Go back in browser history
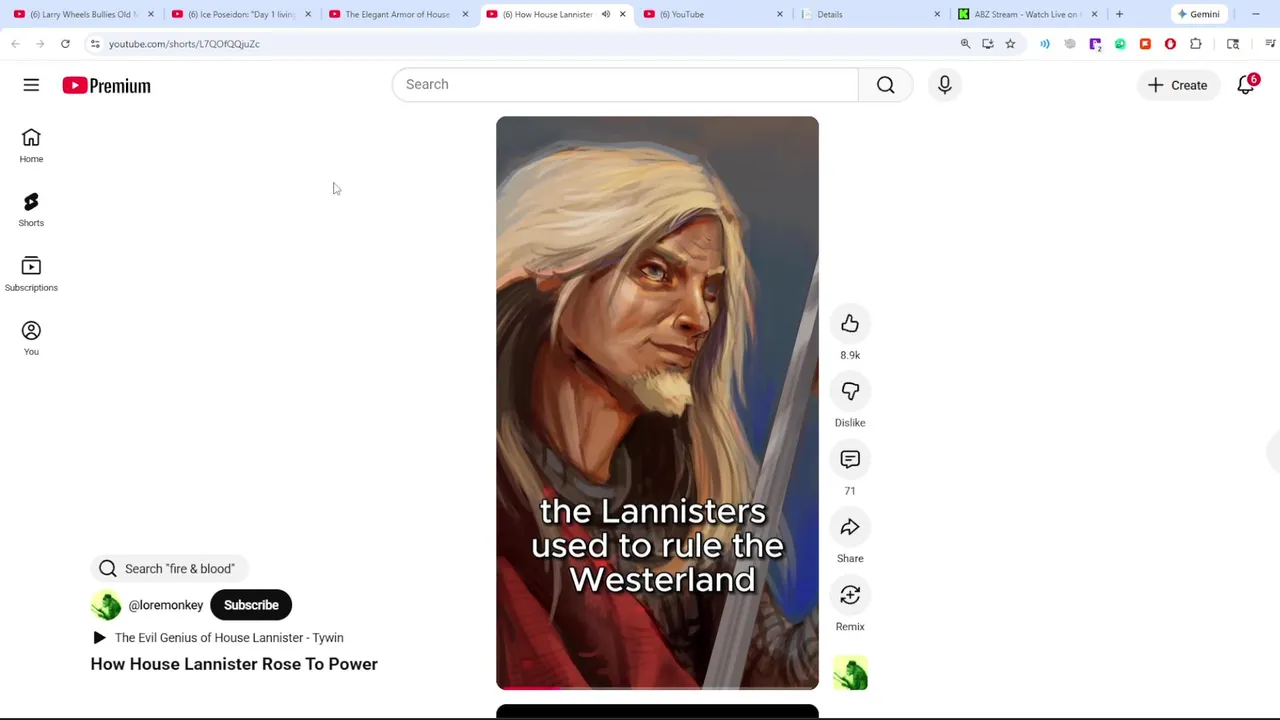1280x720 pixels. [15, 44]
